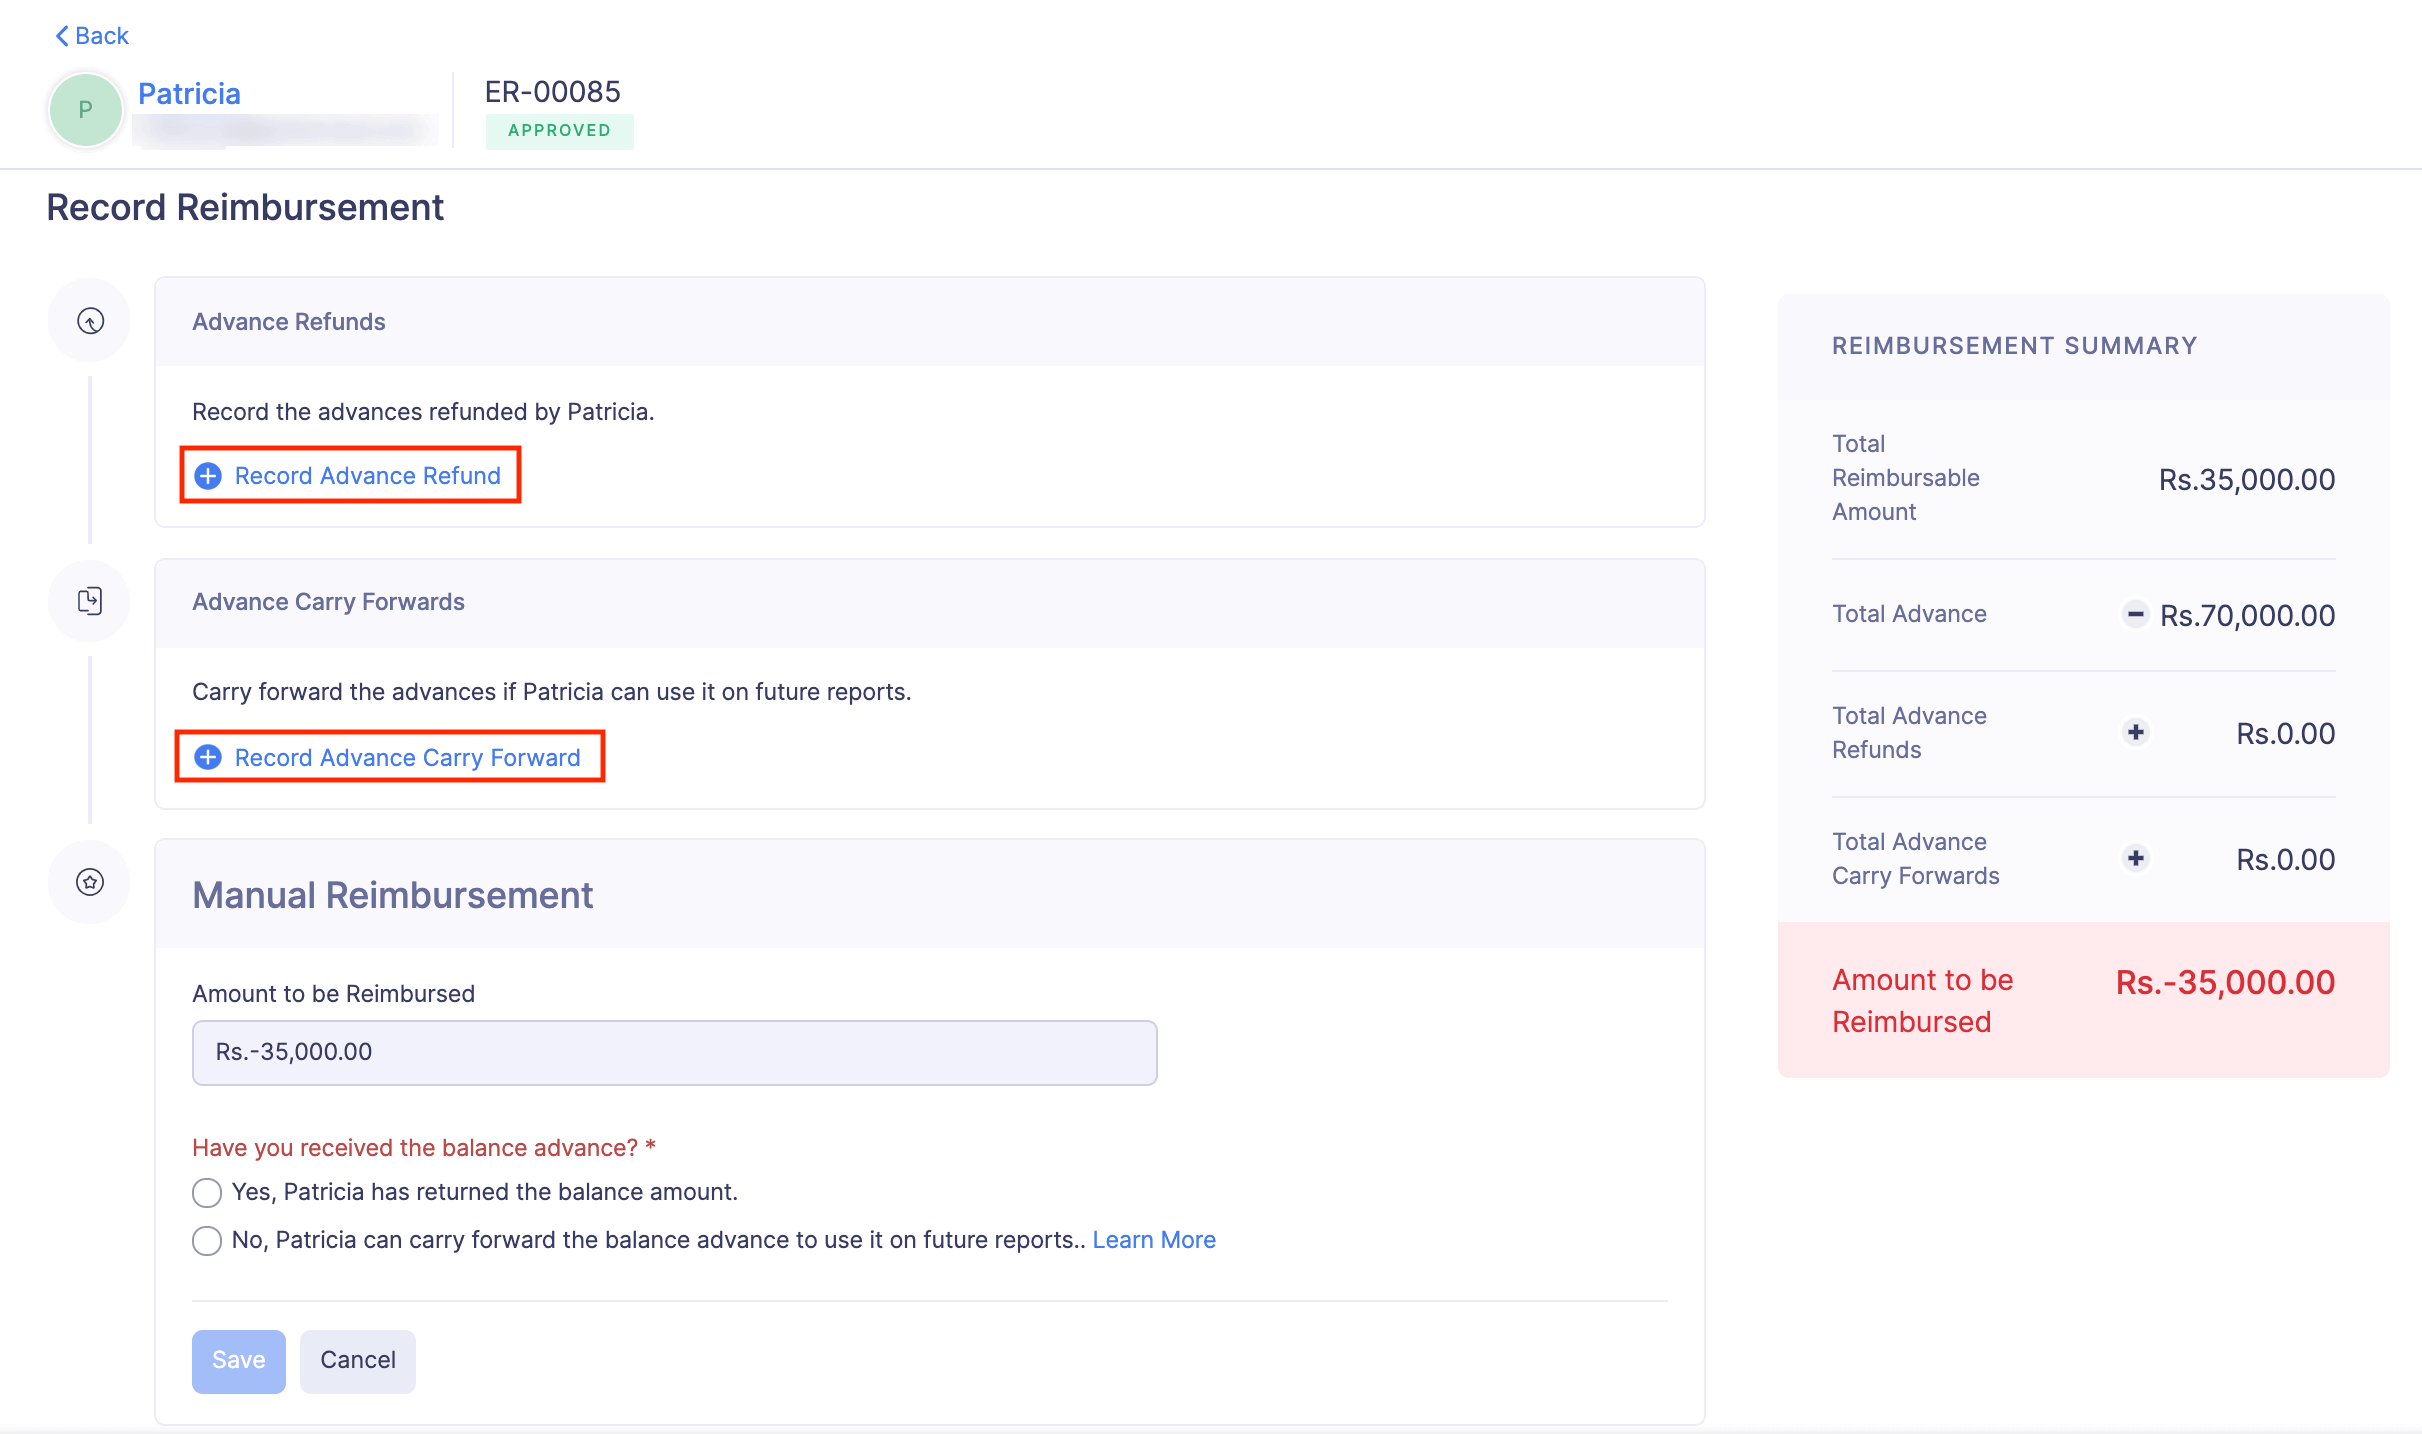Click the Amount to be Reimbursed field
Viewport: 2422px width, 1434px height.
click(x=673, y=1051)
